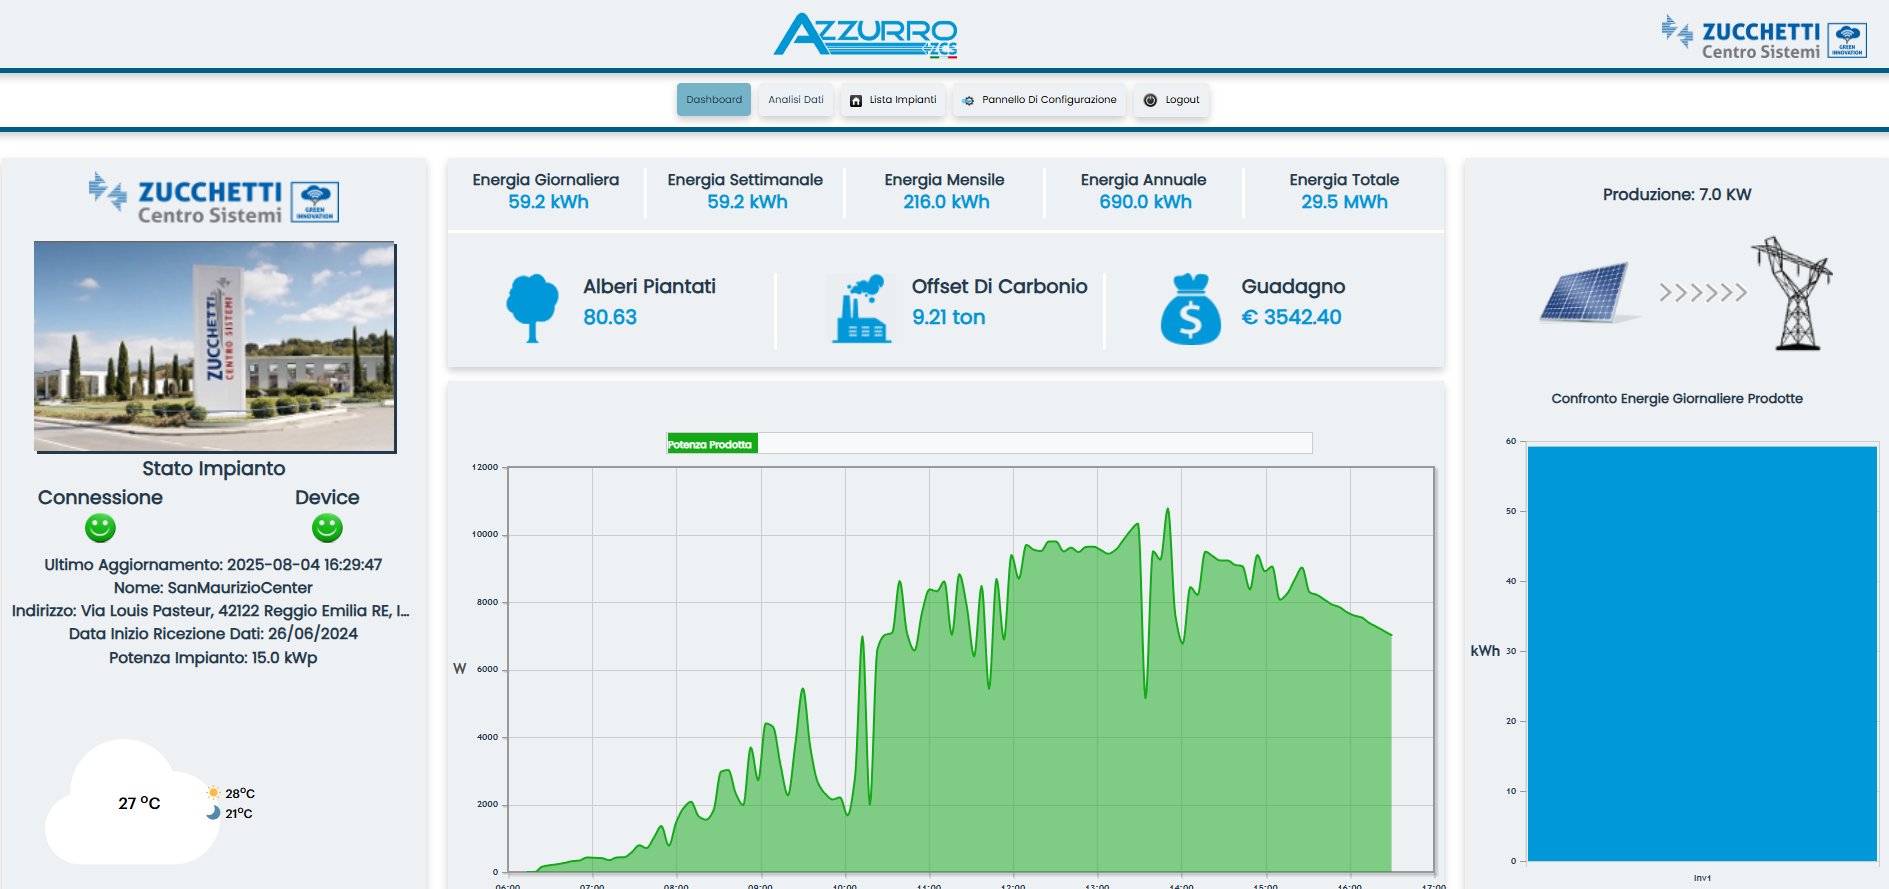This screenshot has width=1889, height=889.
Task: Click the blue Inv1 energy bar
Action: point(1702,653)
